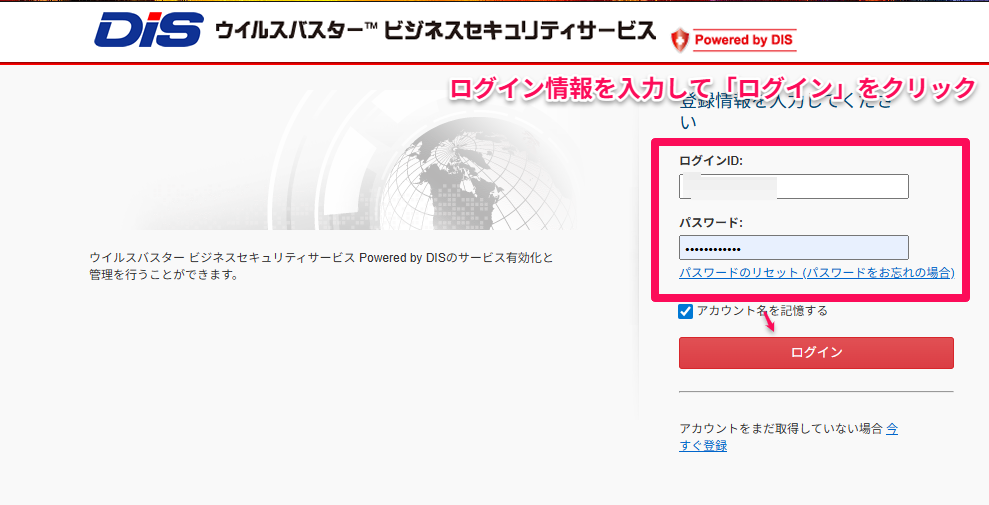Click the ログインID: field label

(711, 161)
